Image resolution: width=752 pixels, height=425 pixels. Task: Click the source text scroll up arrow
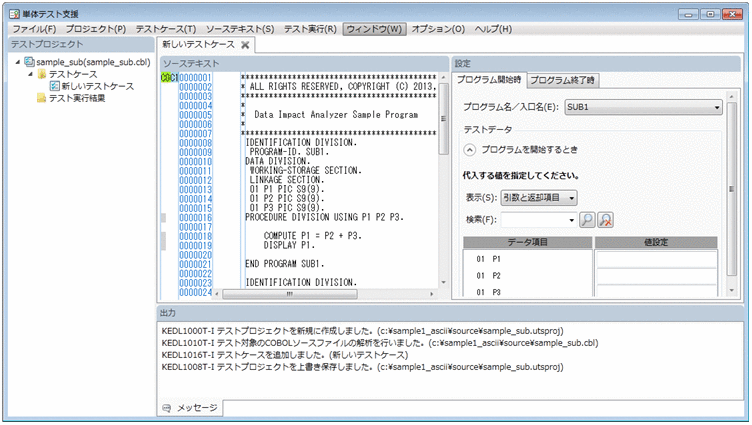click(444, 78)
